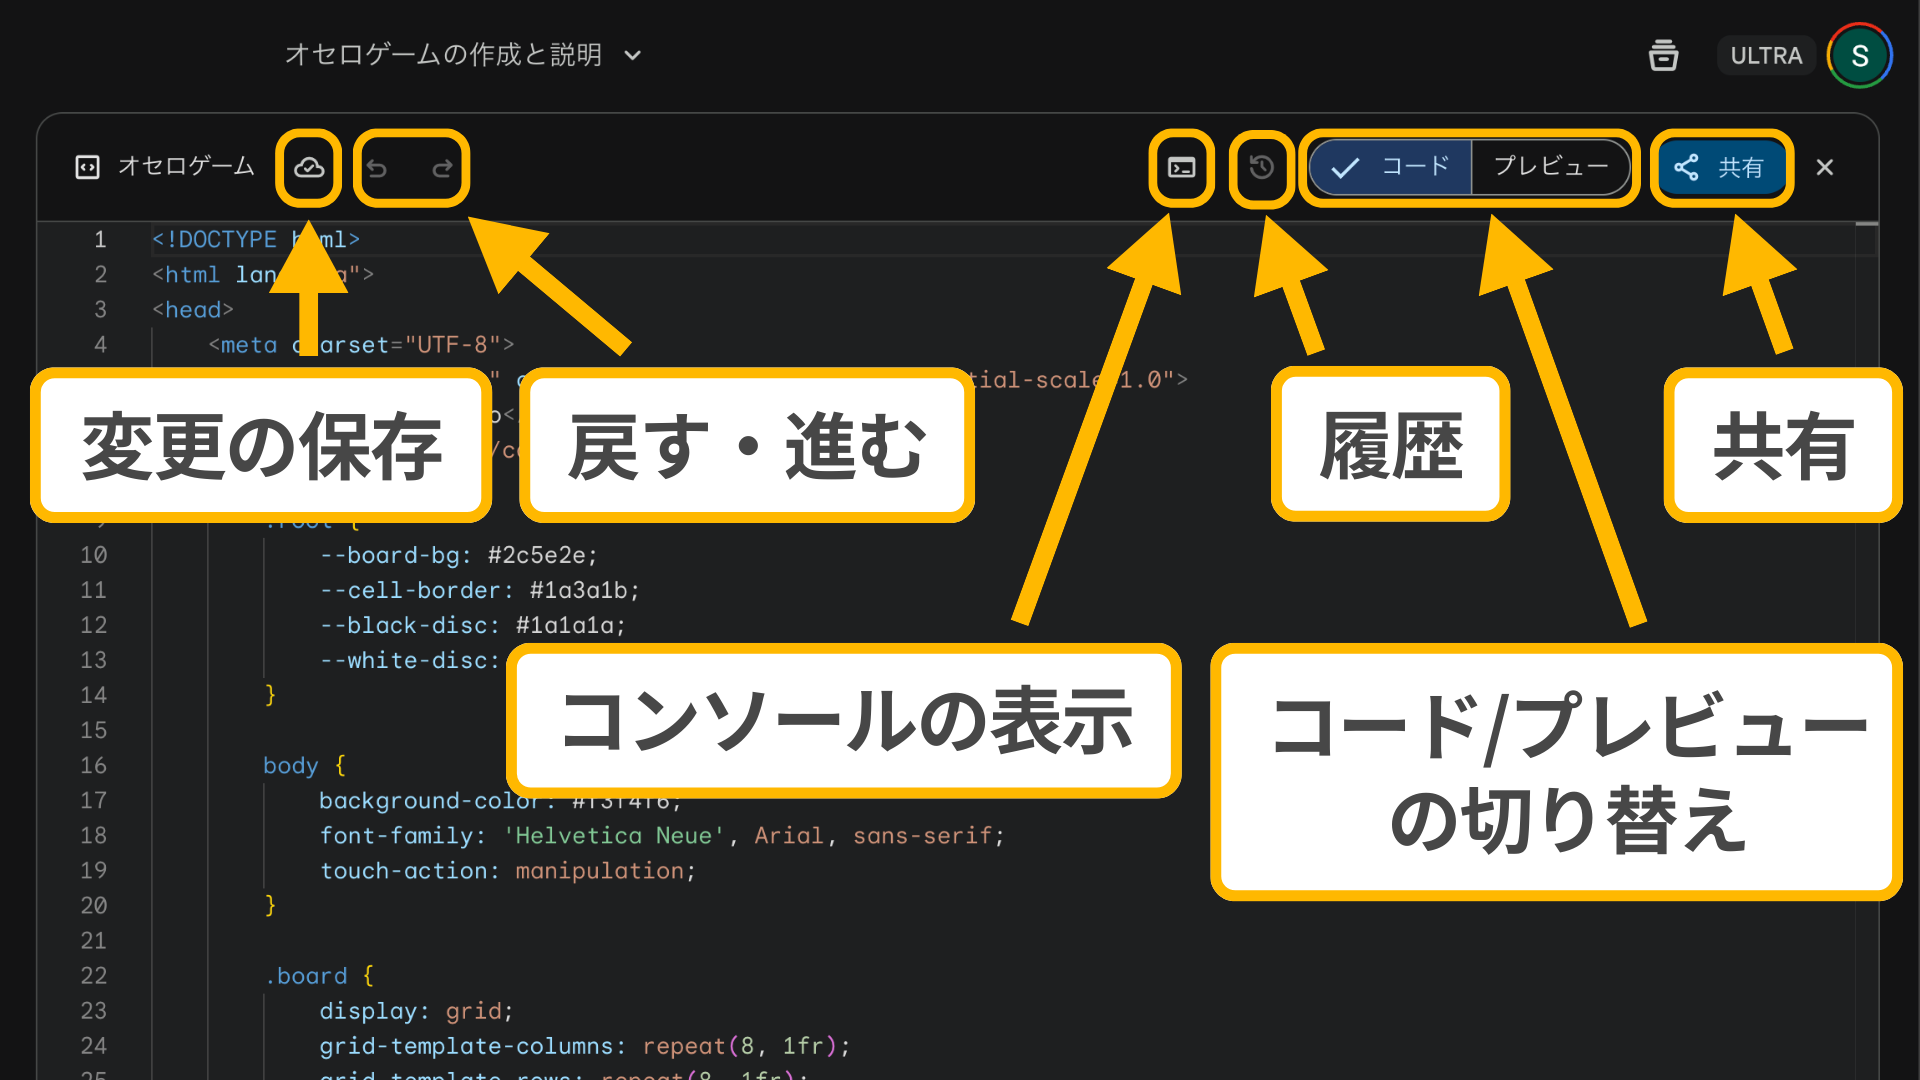Click the chevron beside the conversation title
Image resolution: width=1920 pixels, height=1080 pixels.
click(x=633, y=56)
